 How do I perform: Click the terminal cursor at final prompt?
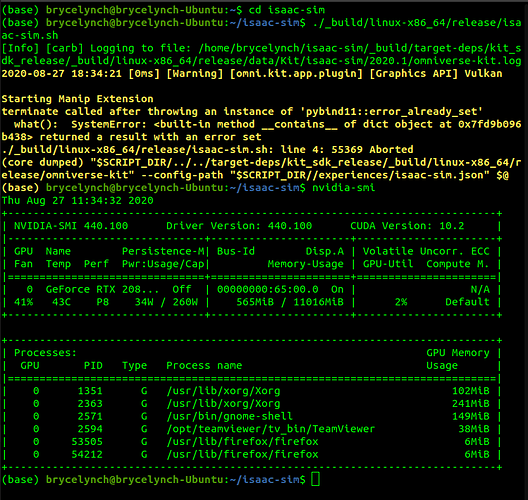(x=316, y=479)
